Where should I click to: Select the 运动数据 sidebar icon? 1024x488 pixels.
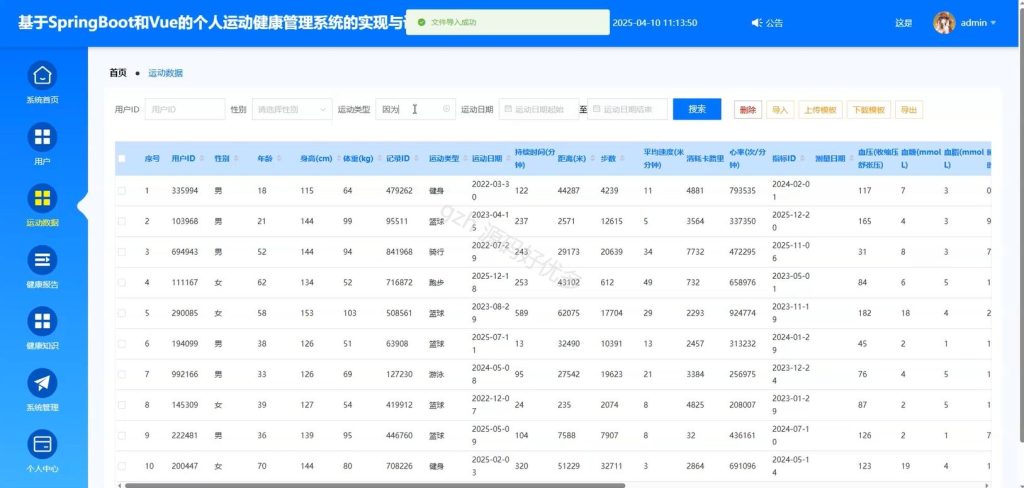point(42,198)
